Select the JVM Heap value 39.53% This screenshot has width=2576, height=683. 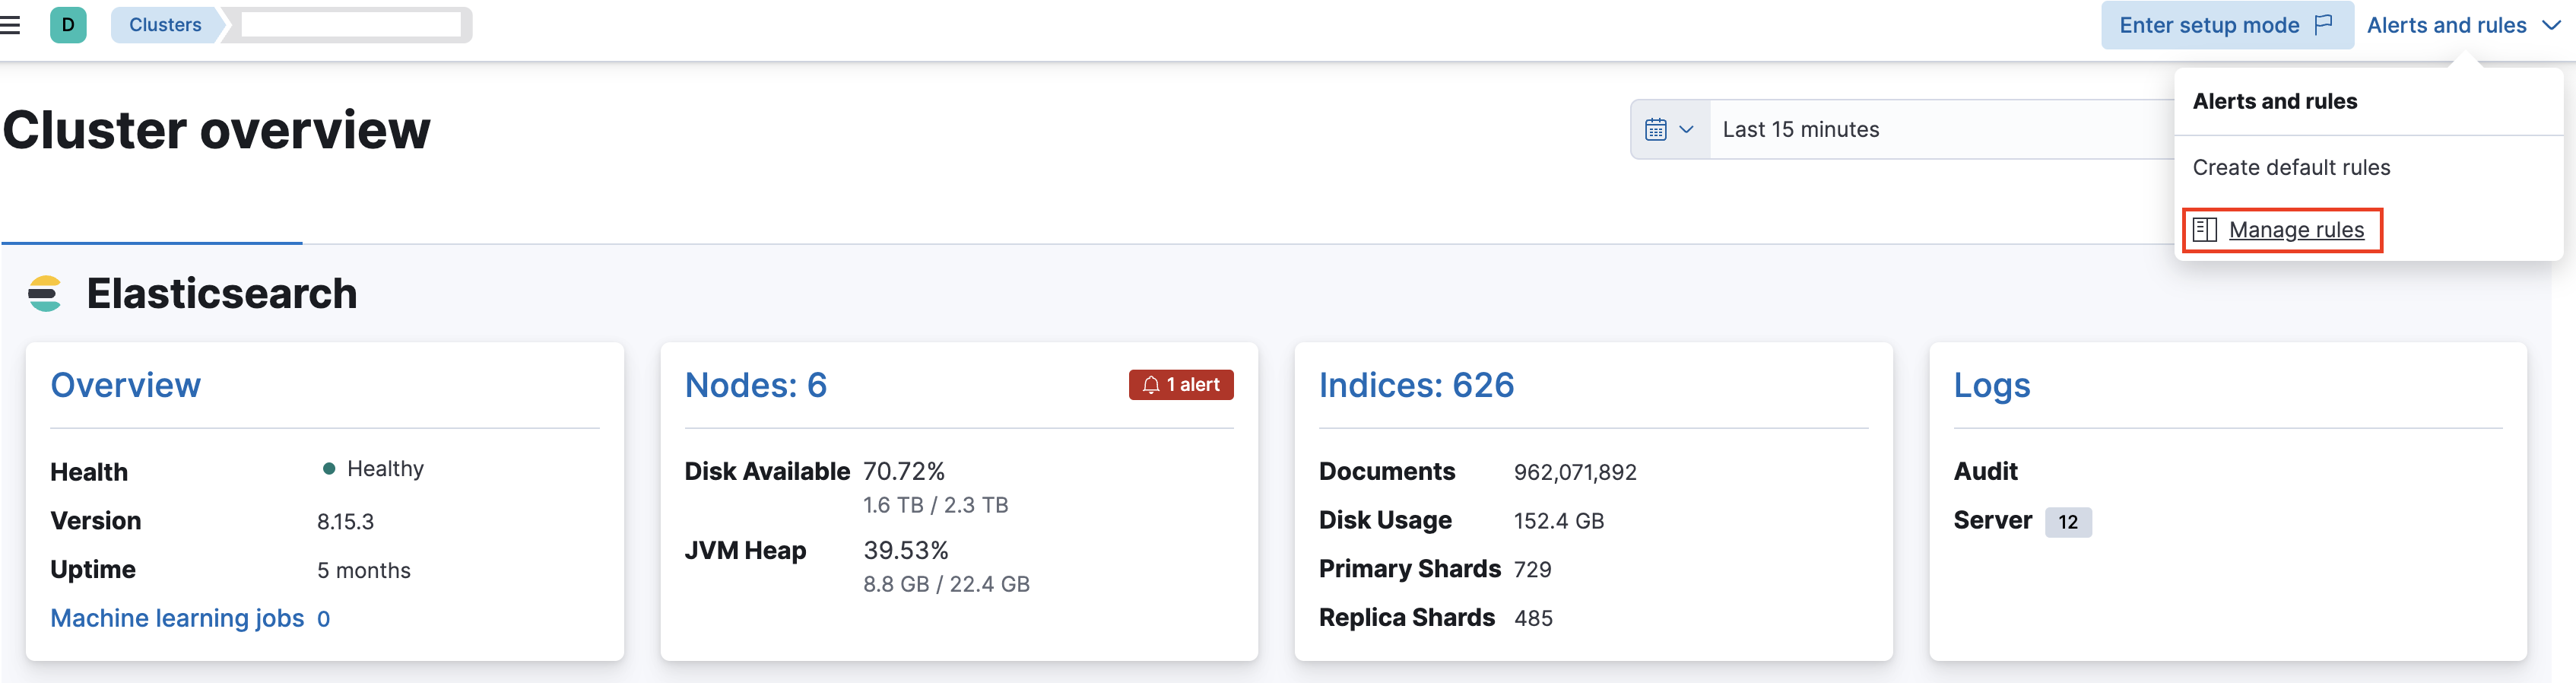[906, 550]
